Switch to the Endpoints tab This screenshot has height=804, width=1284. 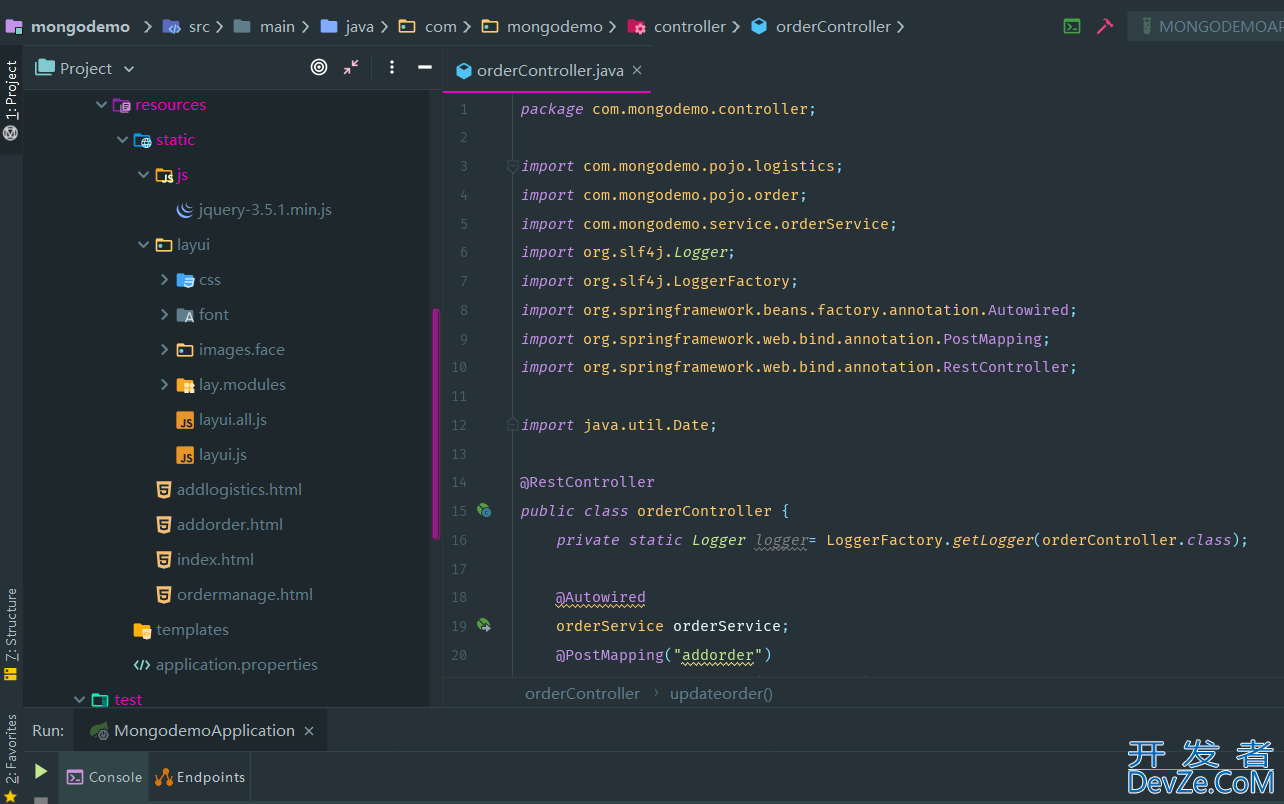click(x=200, y=777)
